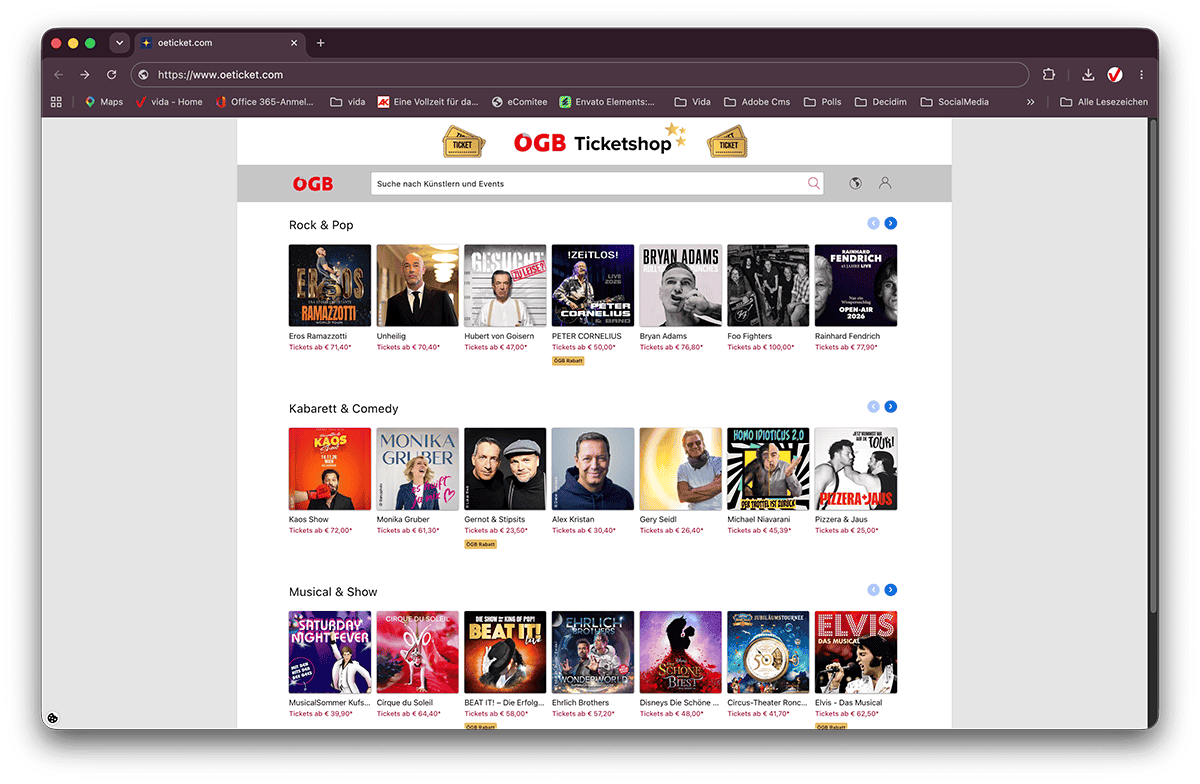Viewport: 1200px width, 784px height.
Task: Click the Vivaldi red profile icon
Action: click(x=1115, y=75)
